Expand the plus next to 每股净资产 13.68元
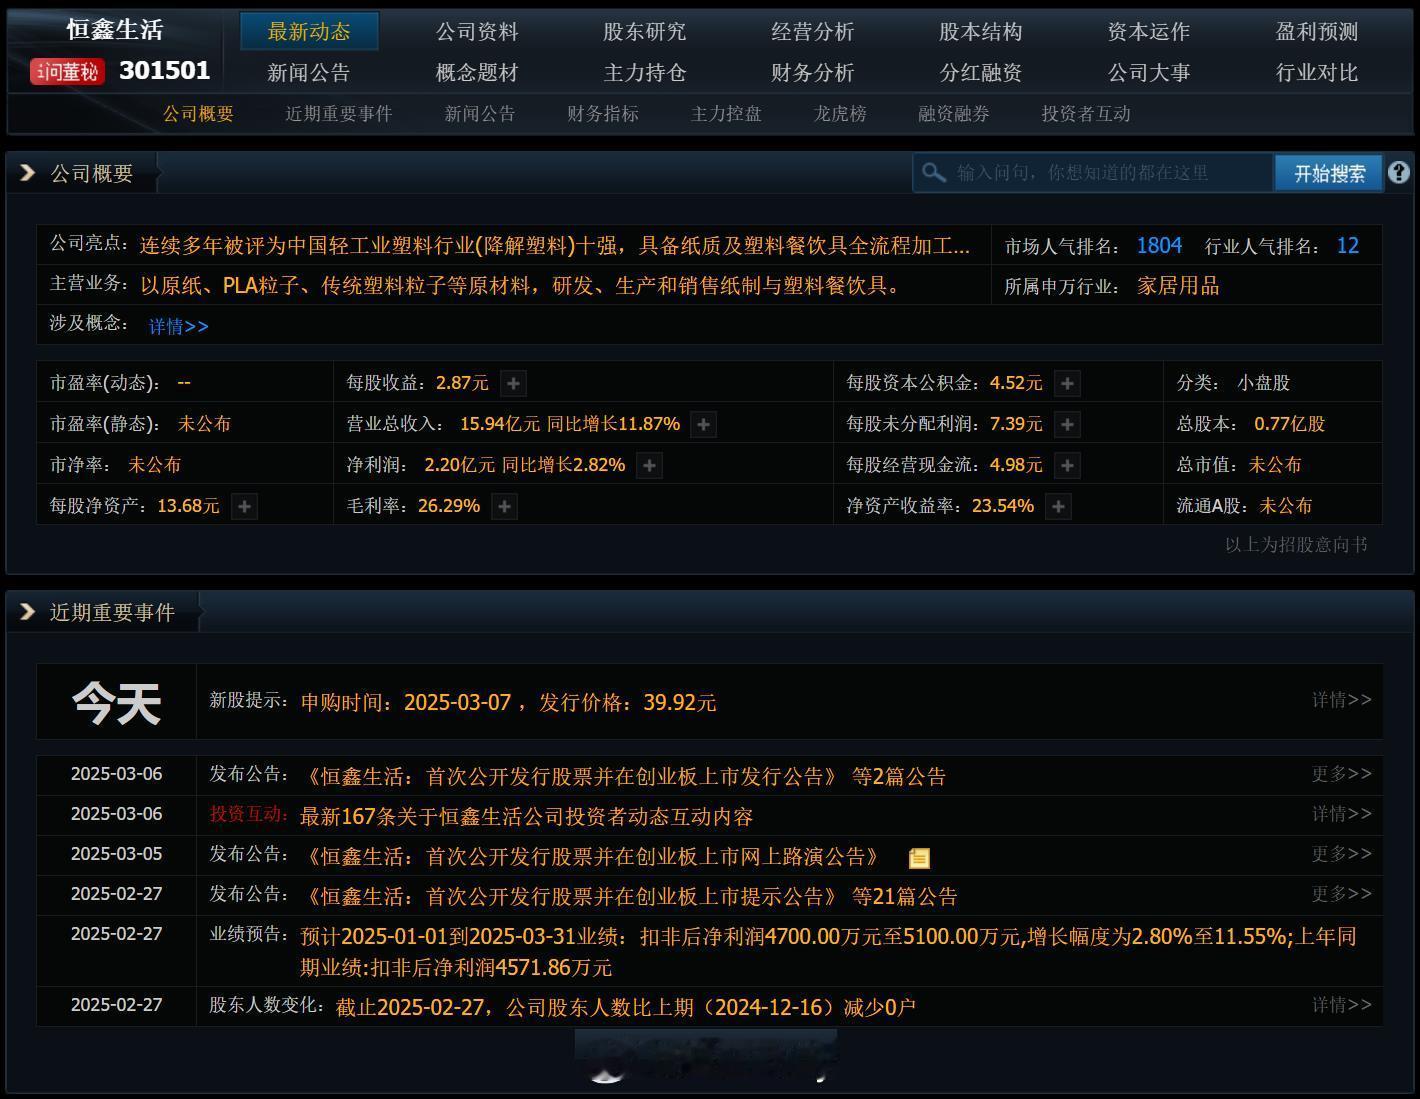Viewport: 1420px width, 1099px height. coord(244,506)
